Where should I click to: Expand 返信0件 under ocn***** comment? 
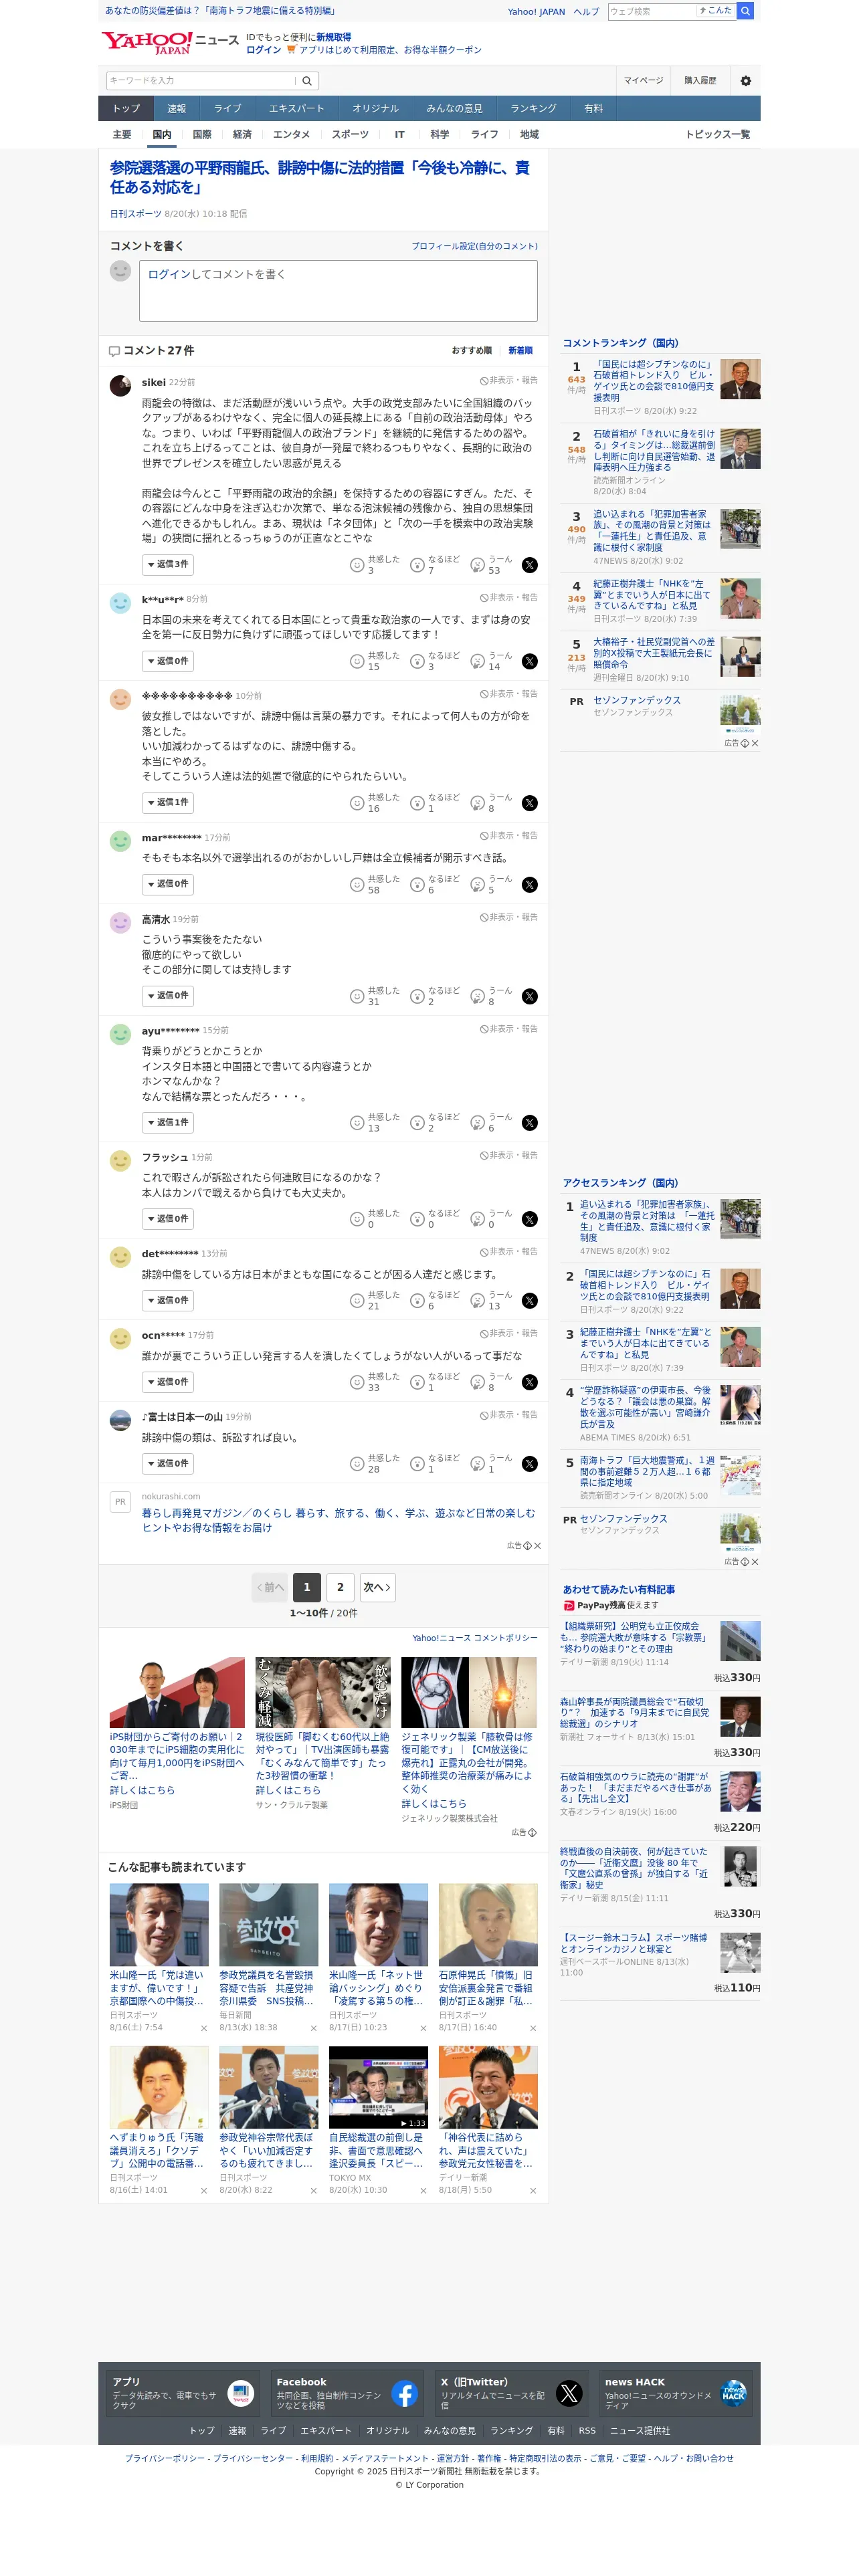(x=168, y=1382)
